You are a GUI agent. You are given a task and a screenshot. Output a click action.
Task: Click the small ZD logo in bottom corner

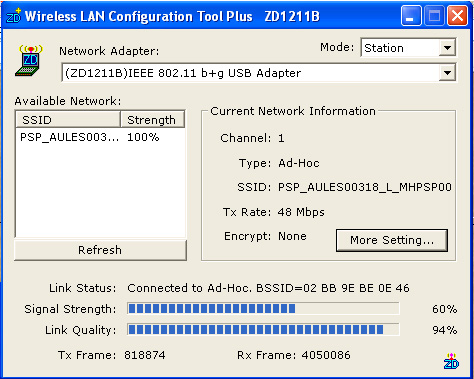tap(451, 361)
